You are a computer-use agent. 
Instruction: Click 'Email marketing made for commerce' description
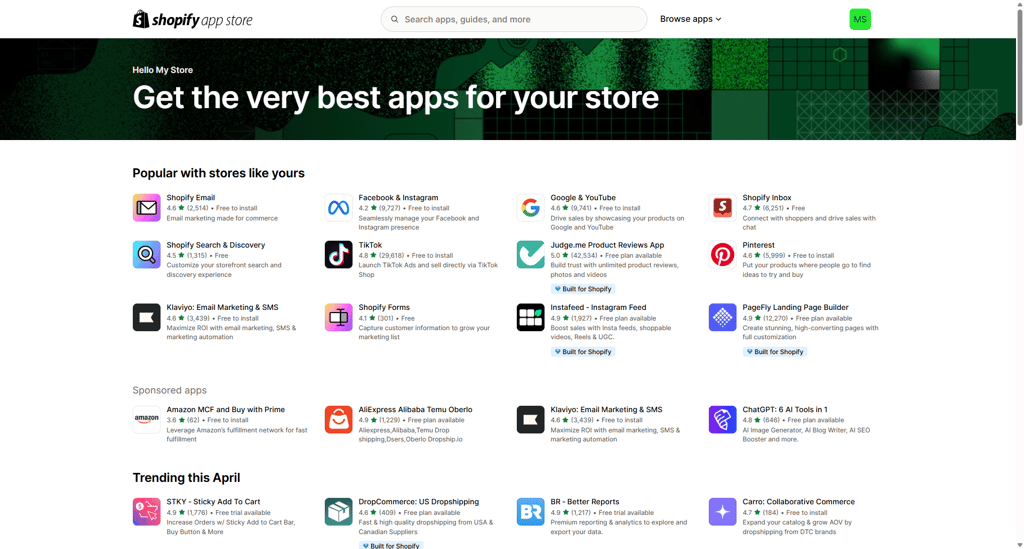click(222, 218)
